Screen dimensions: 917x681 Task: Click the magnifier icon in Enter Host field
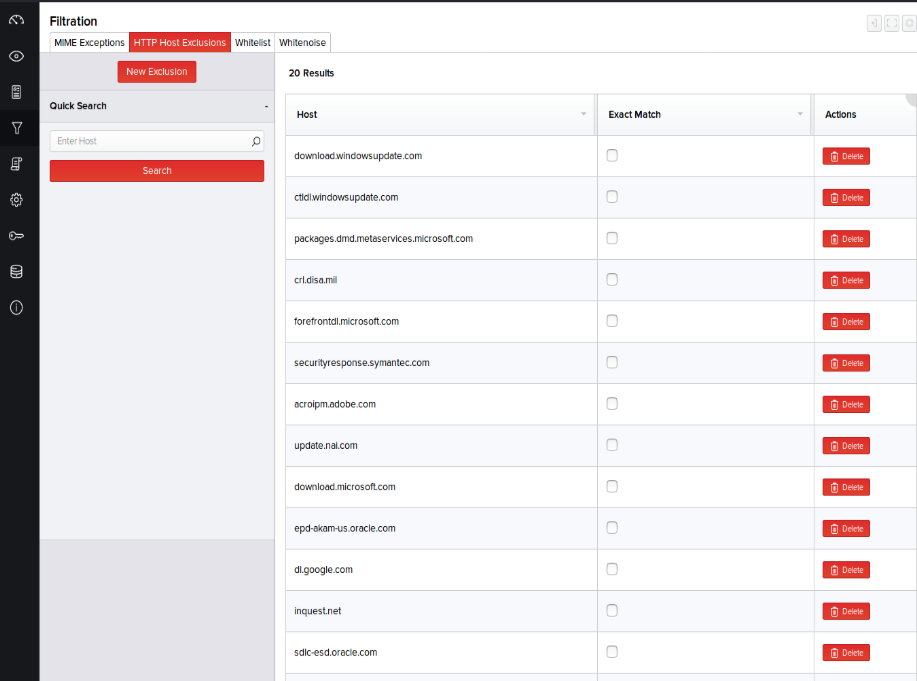pos(256,142)
